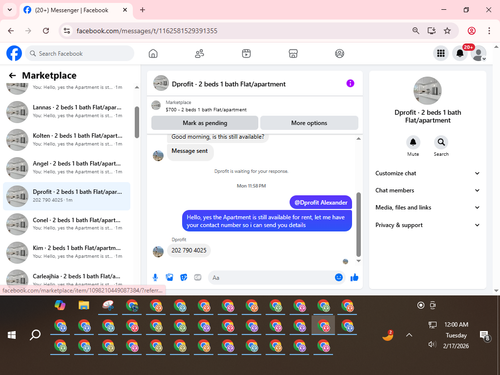This screenshot has height=375, width=500.
Task: Bookmark this page with the star icon
Action: (447, 31)
